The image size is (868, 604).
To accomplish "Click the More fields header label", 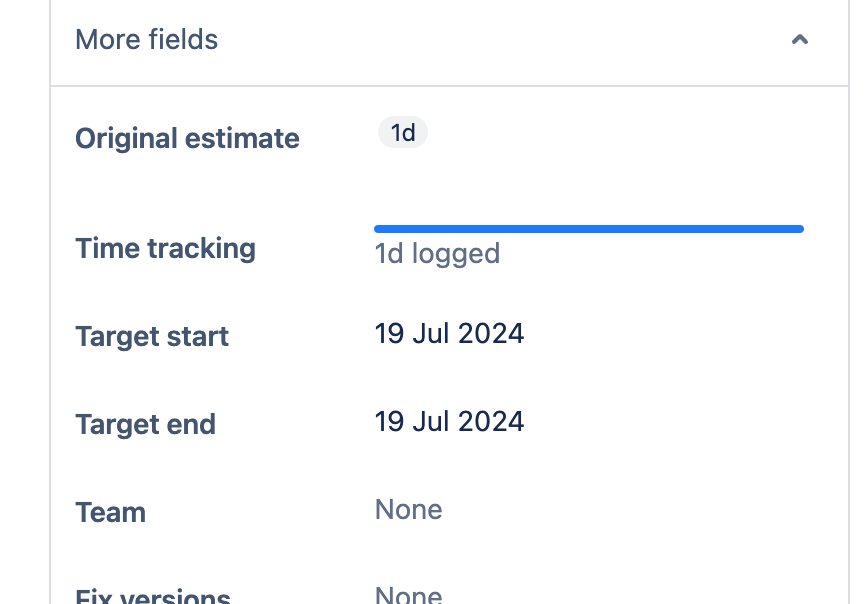I will (x=146, y=39).
